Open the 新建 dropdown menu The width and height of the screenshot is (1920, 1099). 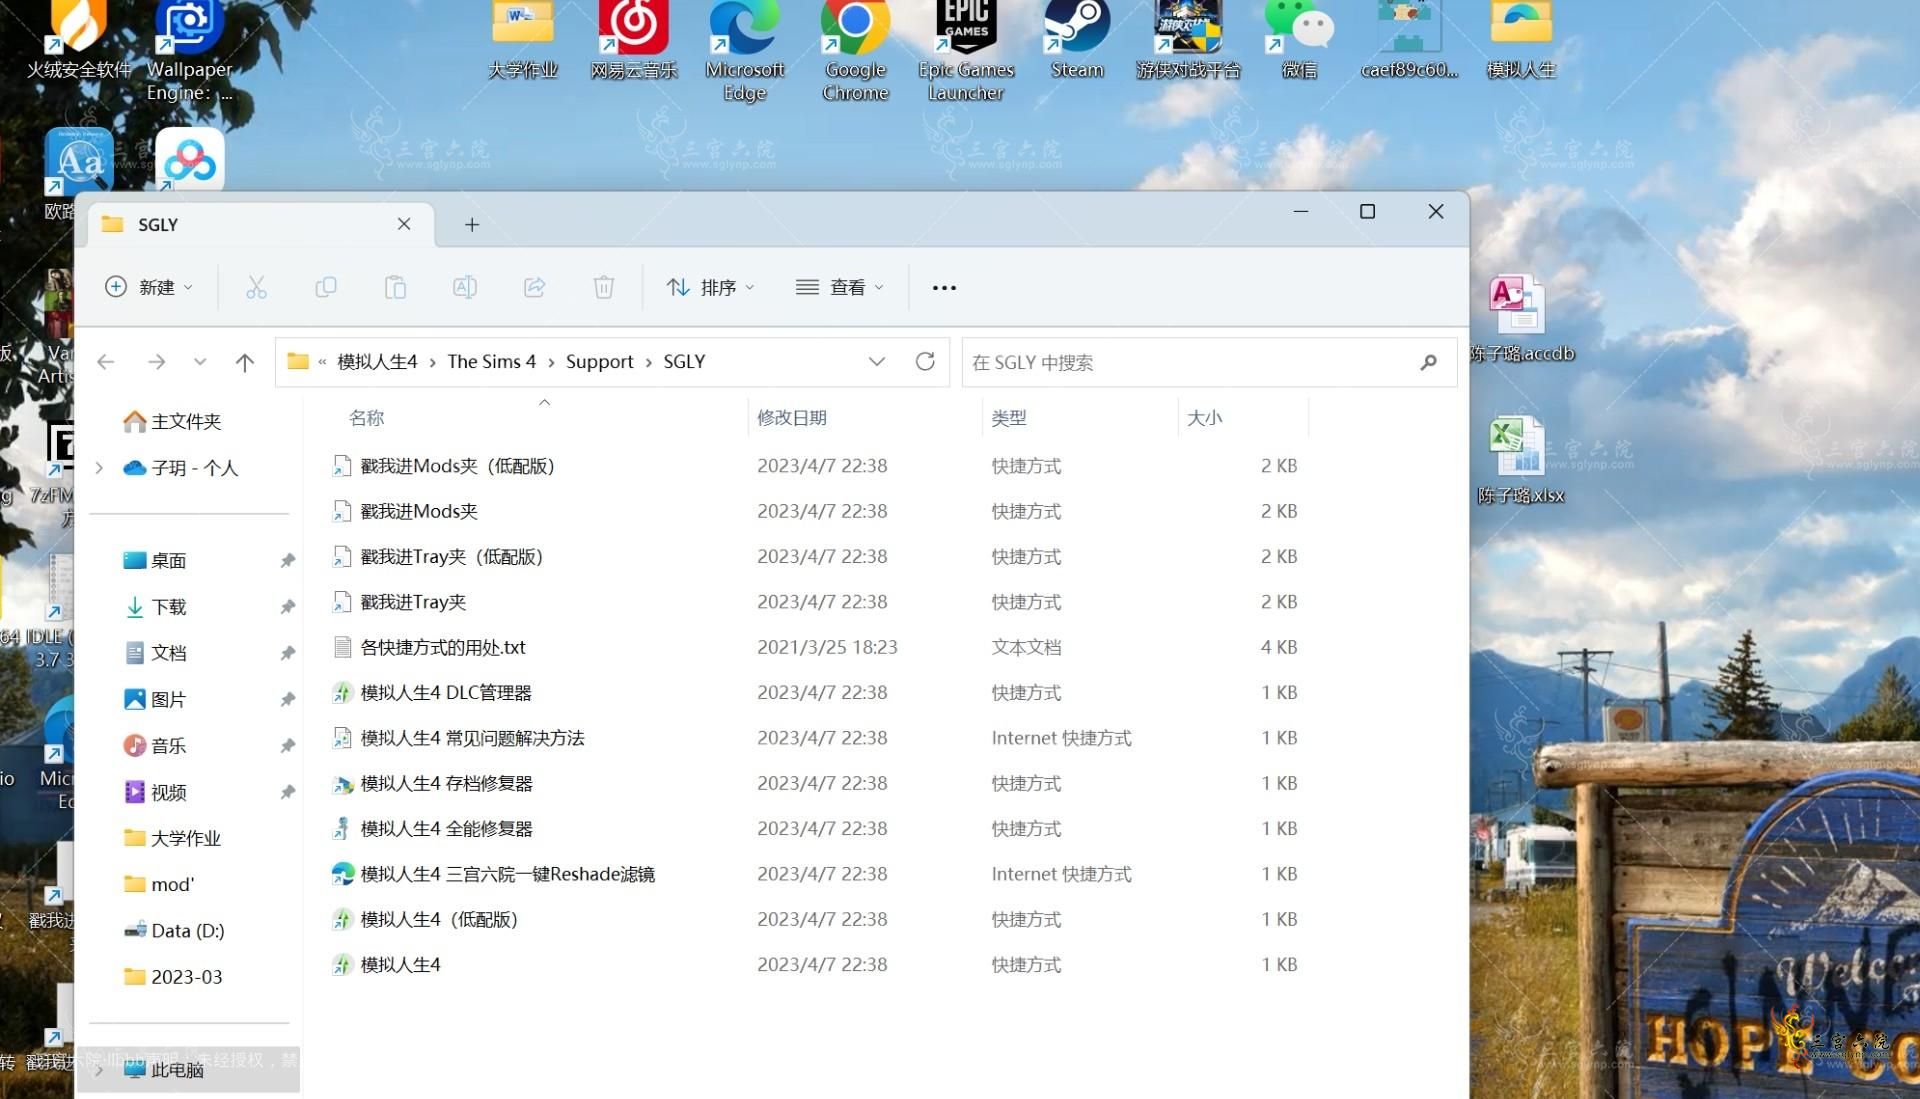[x=148, y=287]
